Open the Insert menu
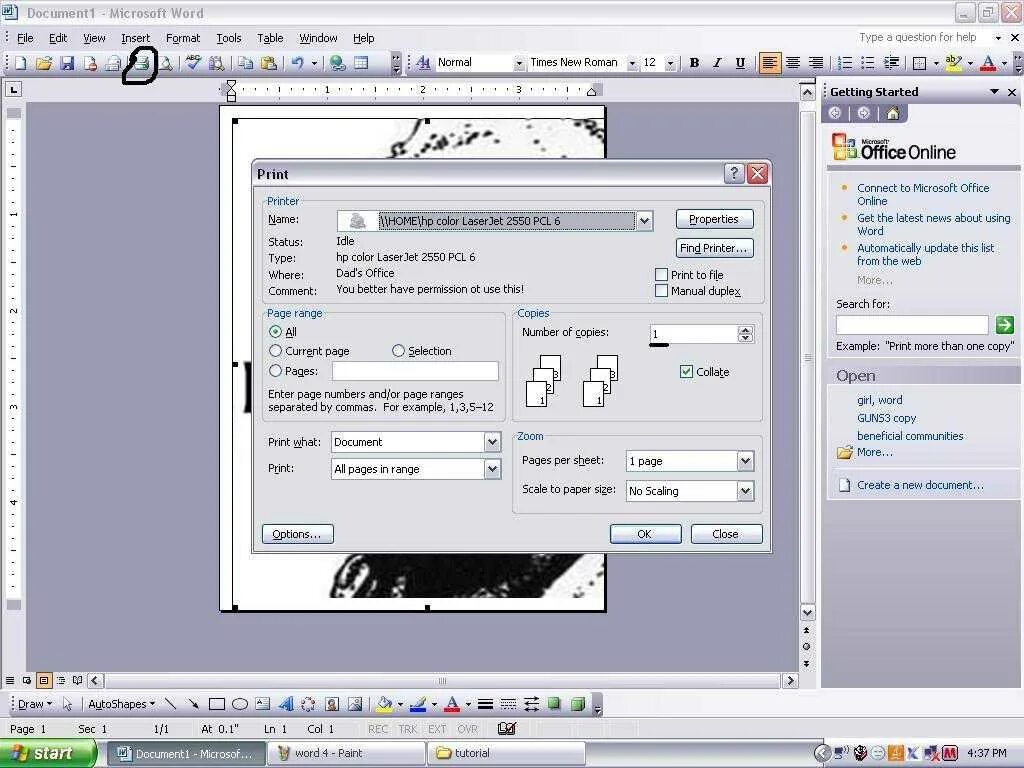Image resolution: width=1024 pixels, height=768 pixels. point(135,38)
